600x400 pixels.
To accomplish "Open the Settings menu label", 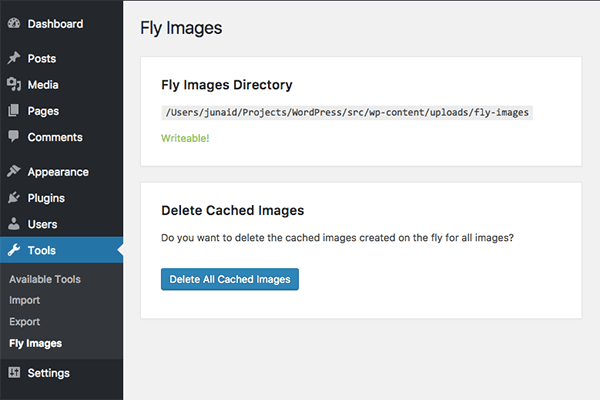I will 49,373.
